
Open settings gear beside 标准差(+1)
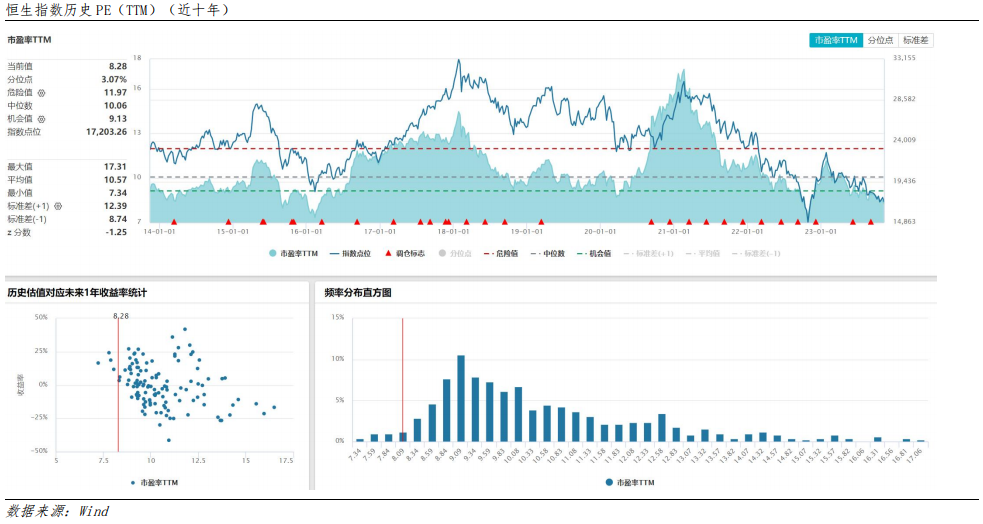tap(58, 206)
